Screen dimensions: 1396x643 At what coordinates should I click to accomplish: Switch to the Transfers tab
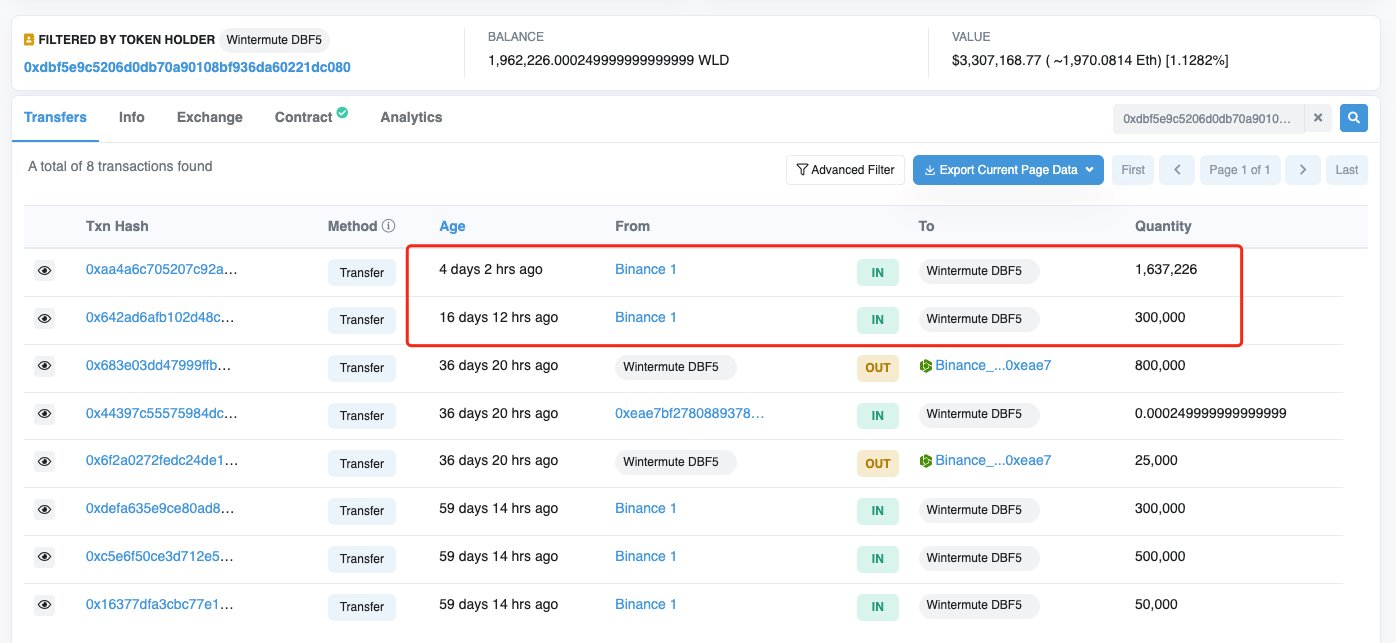[55, 117]
